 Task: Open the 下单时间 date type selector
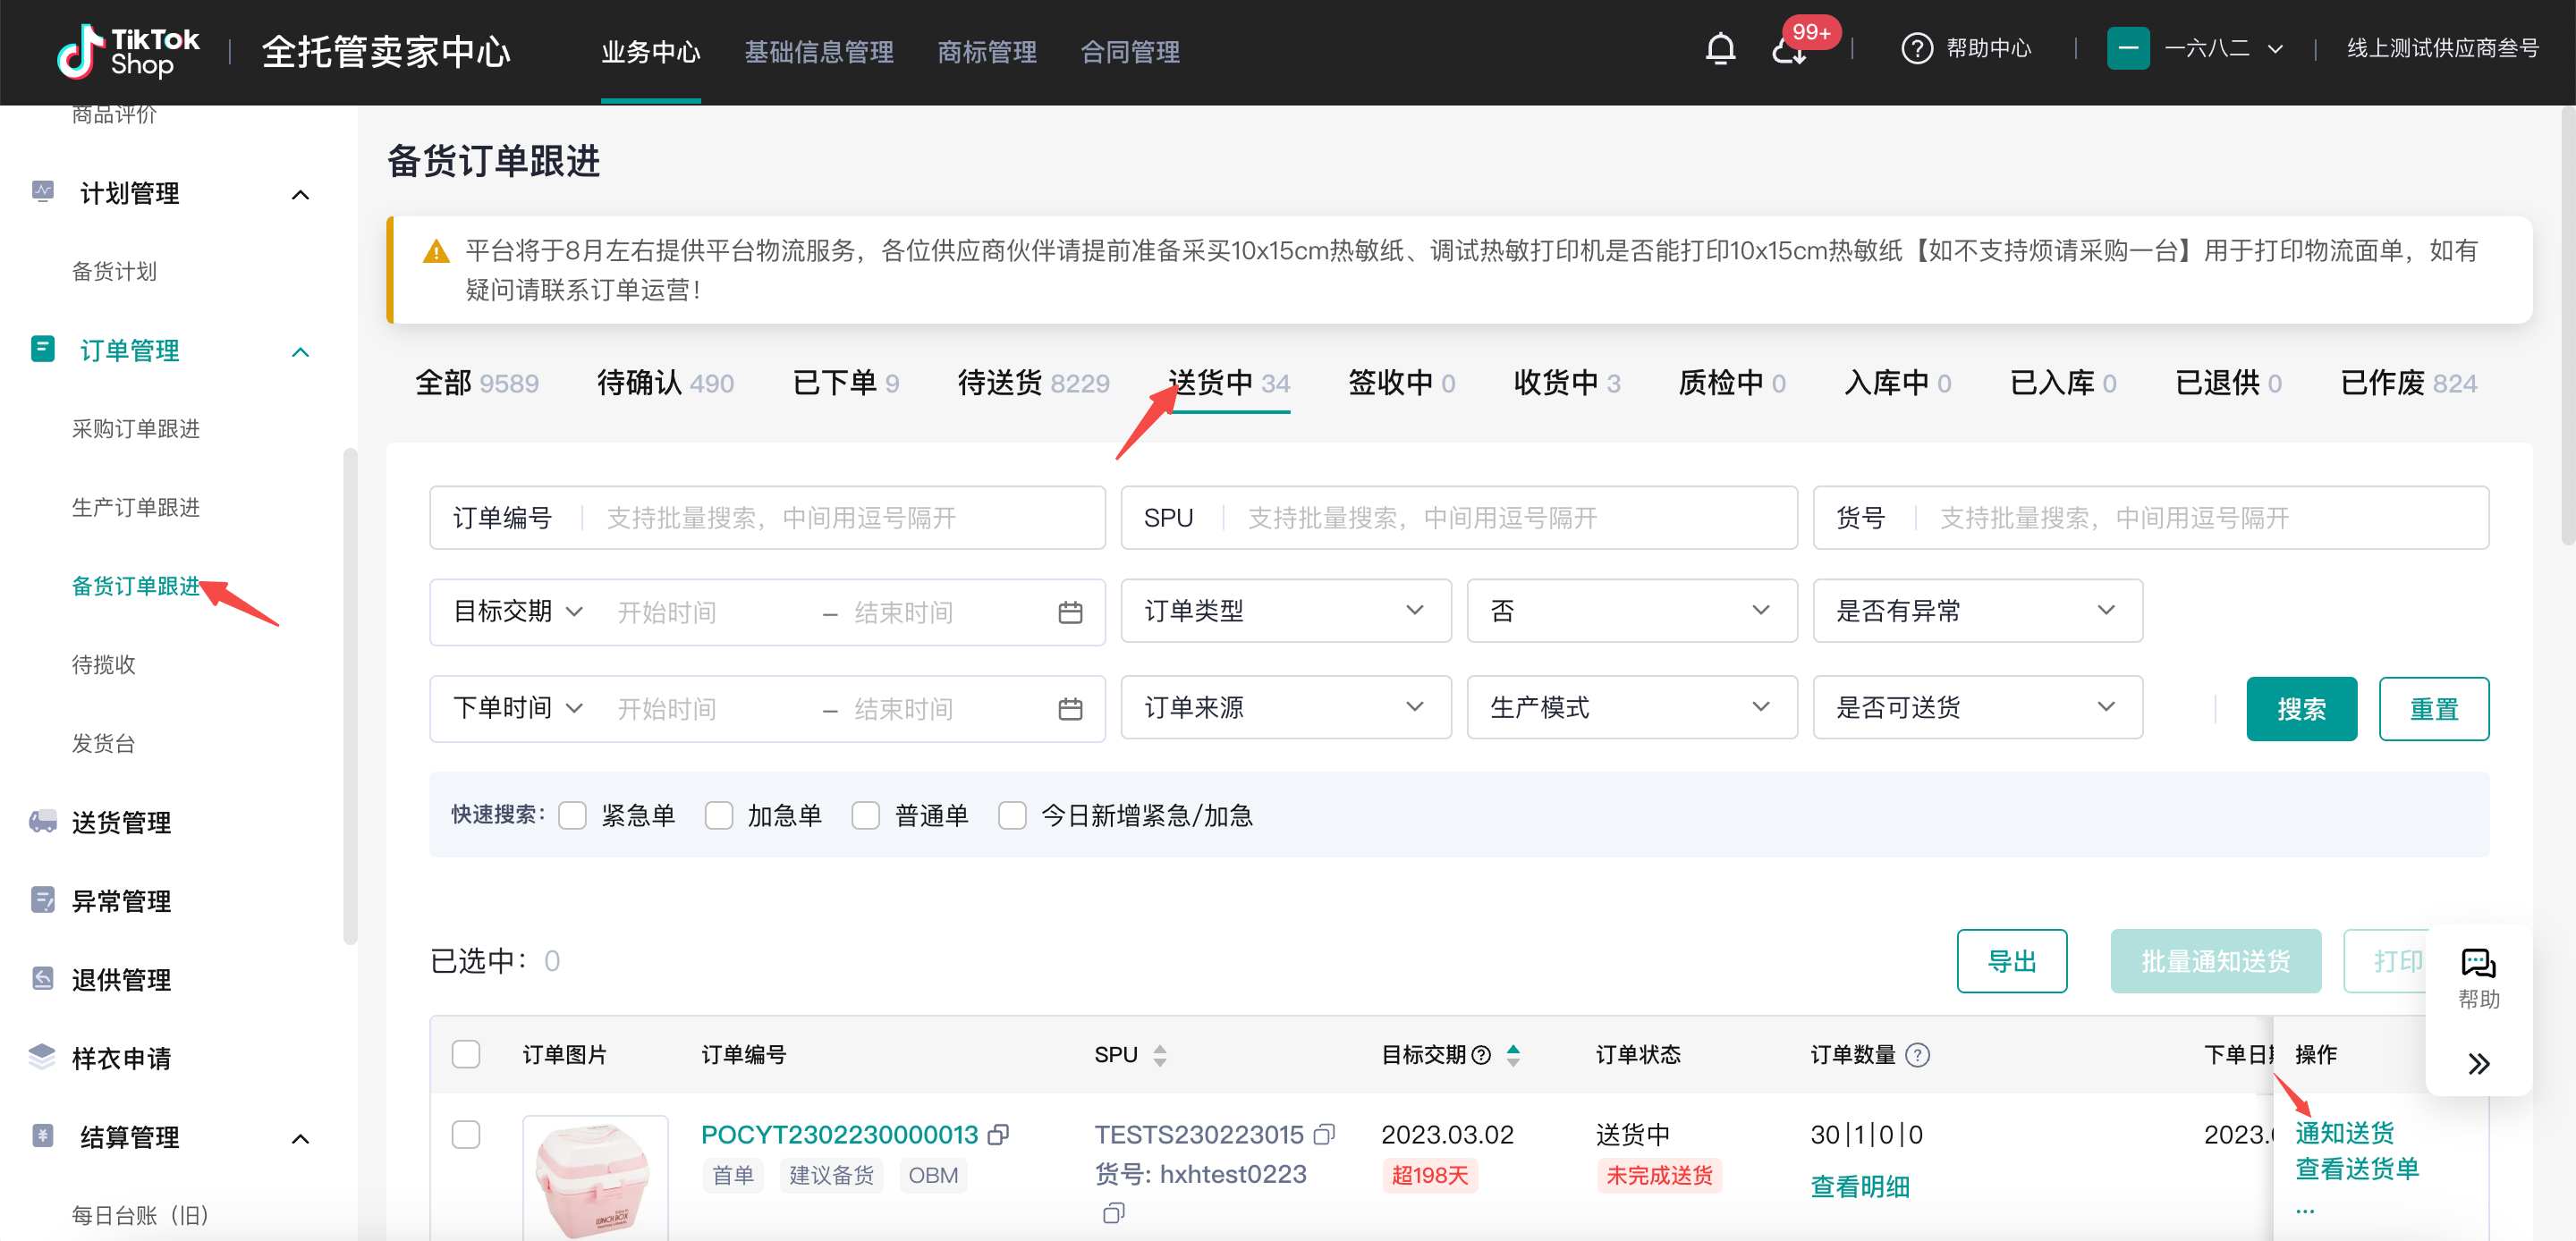click(x=517, y=708)
